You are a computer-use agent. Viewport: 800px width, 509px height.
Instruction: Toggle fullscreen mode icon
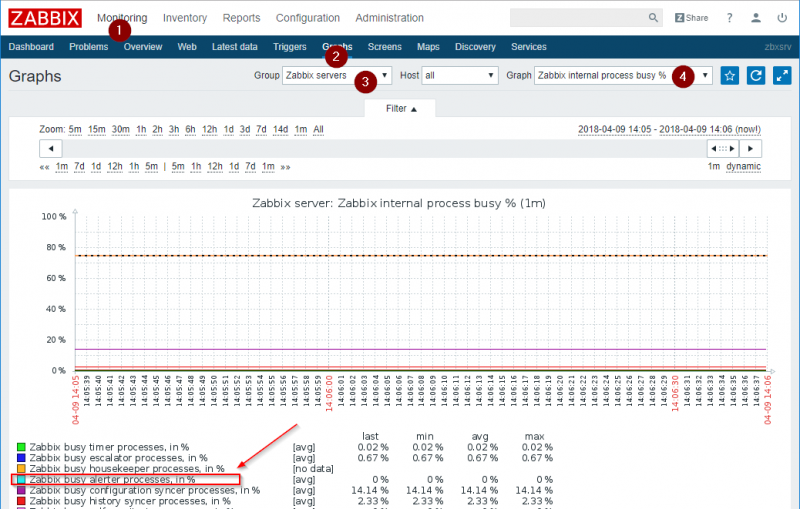point(782,76)
